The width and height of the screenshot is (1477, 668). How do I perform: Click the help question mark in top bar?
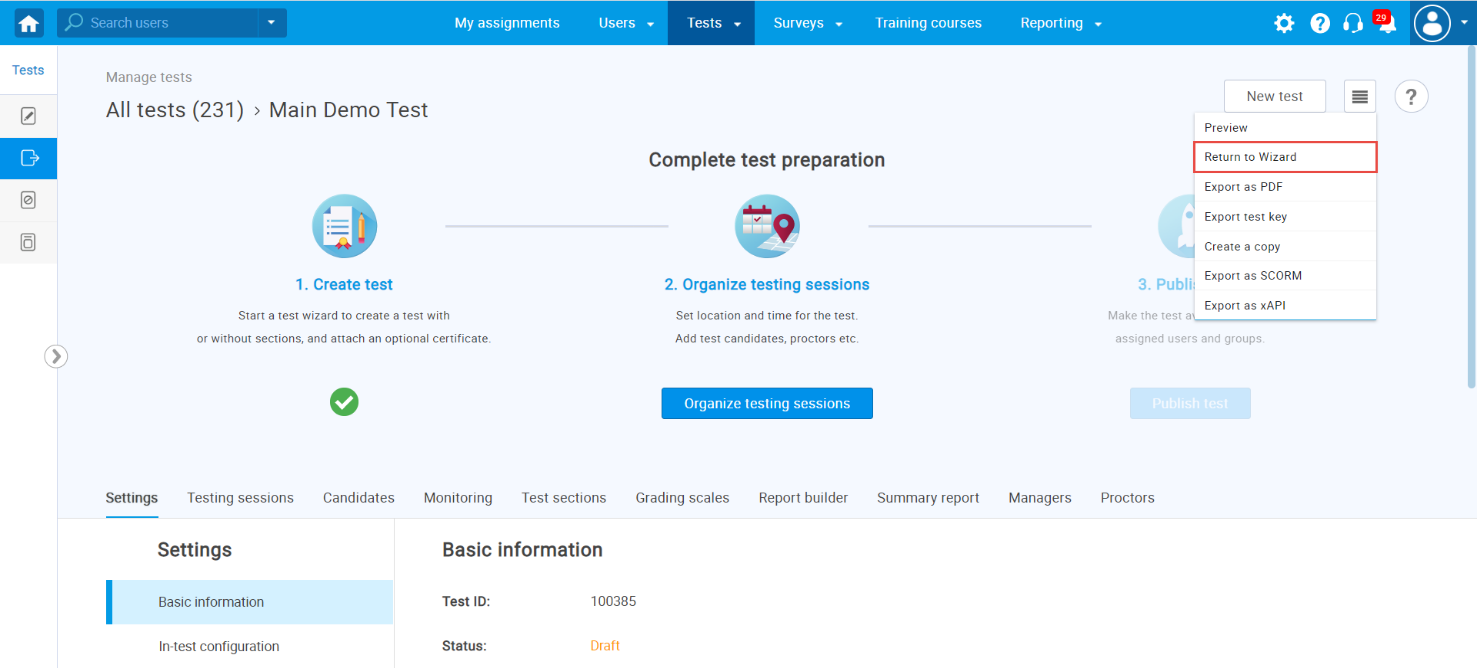pos(1320,23)
